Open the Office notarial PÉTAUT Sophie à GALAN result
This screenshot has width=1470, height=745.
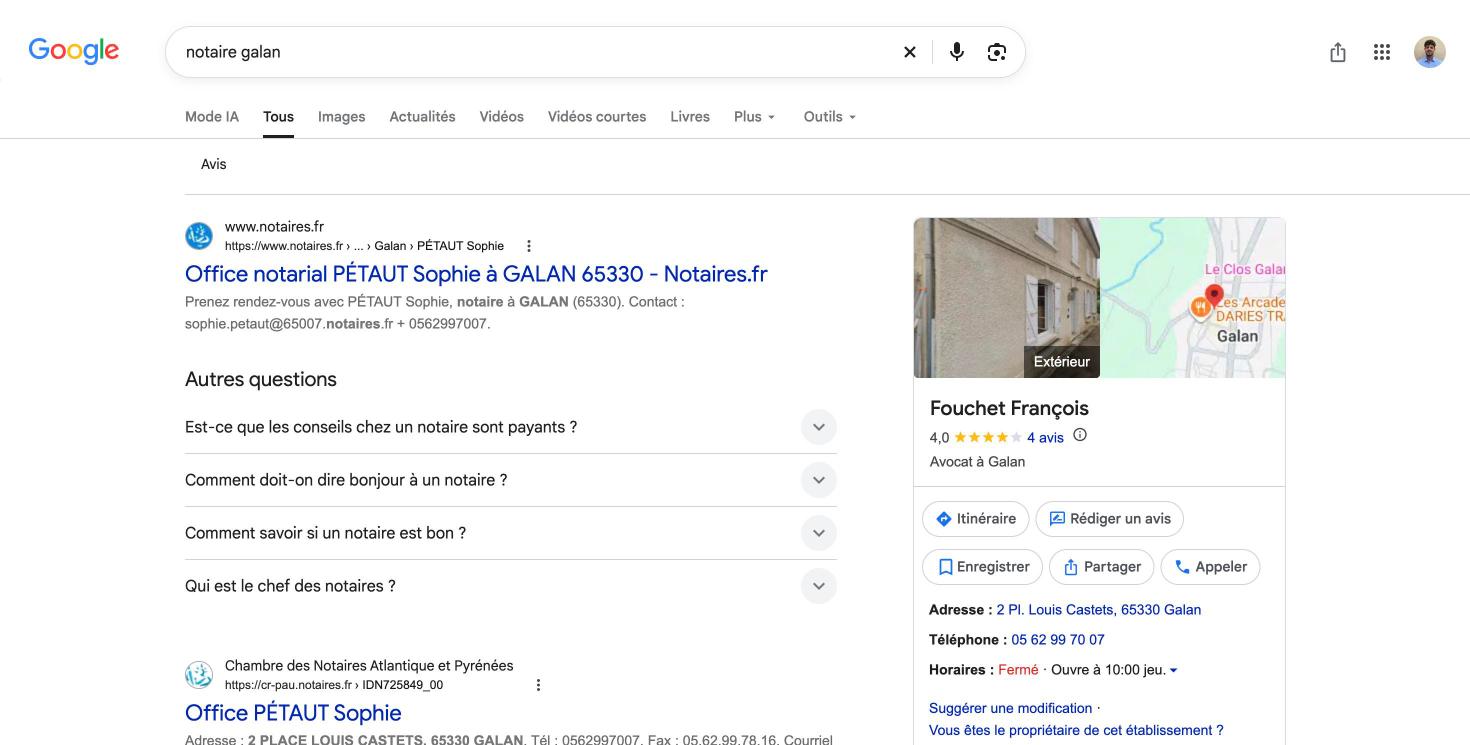(476, 274)
